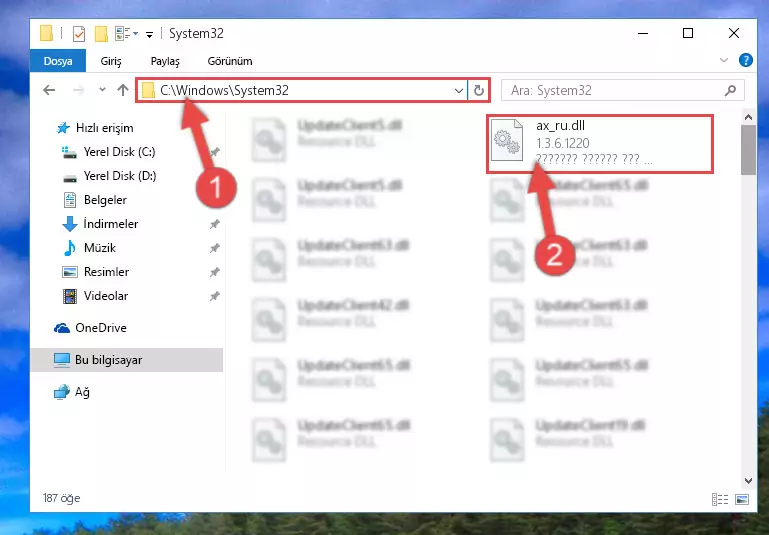The image size is (769, 535).
Task: Minimize the System32 window
Action: coord(643,33)
